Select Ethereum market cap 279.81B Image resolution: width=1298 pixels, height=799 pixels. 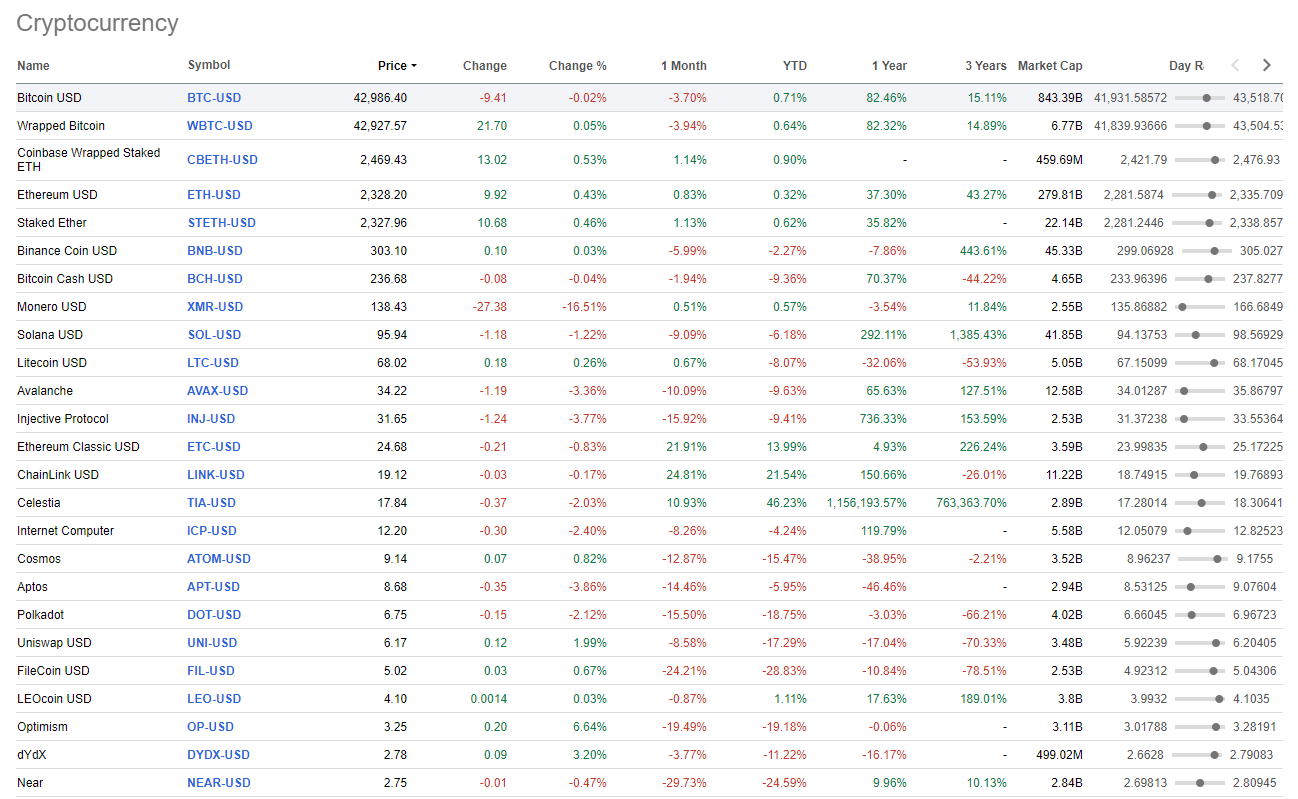(x=1060, y=195)
